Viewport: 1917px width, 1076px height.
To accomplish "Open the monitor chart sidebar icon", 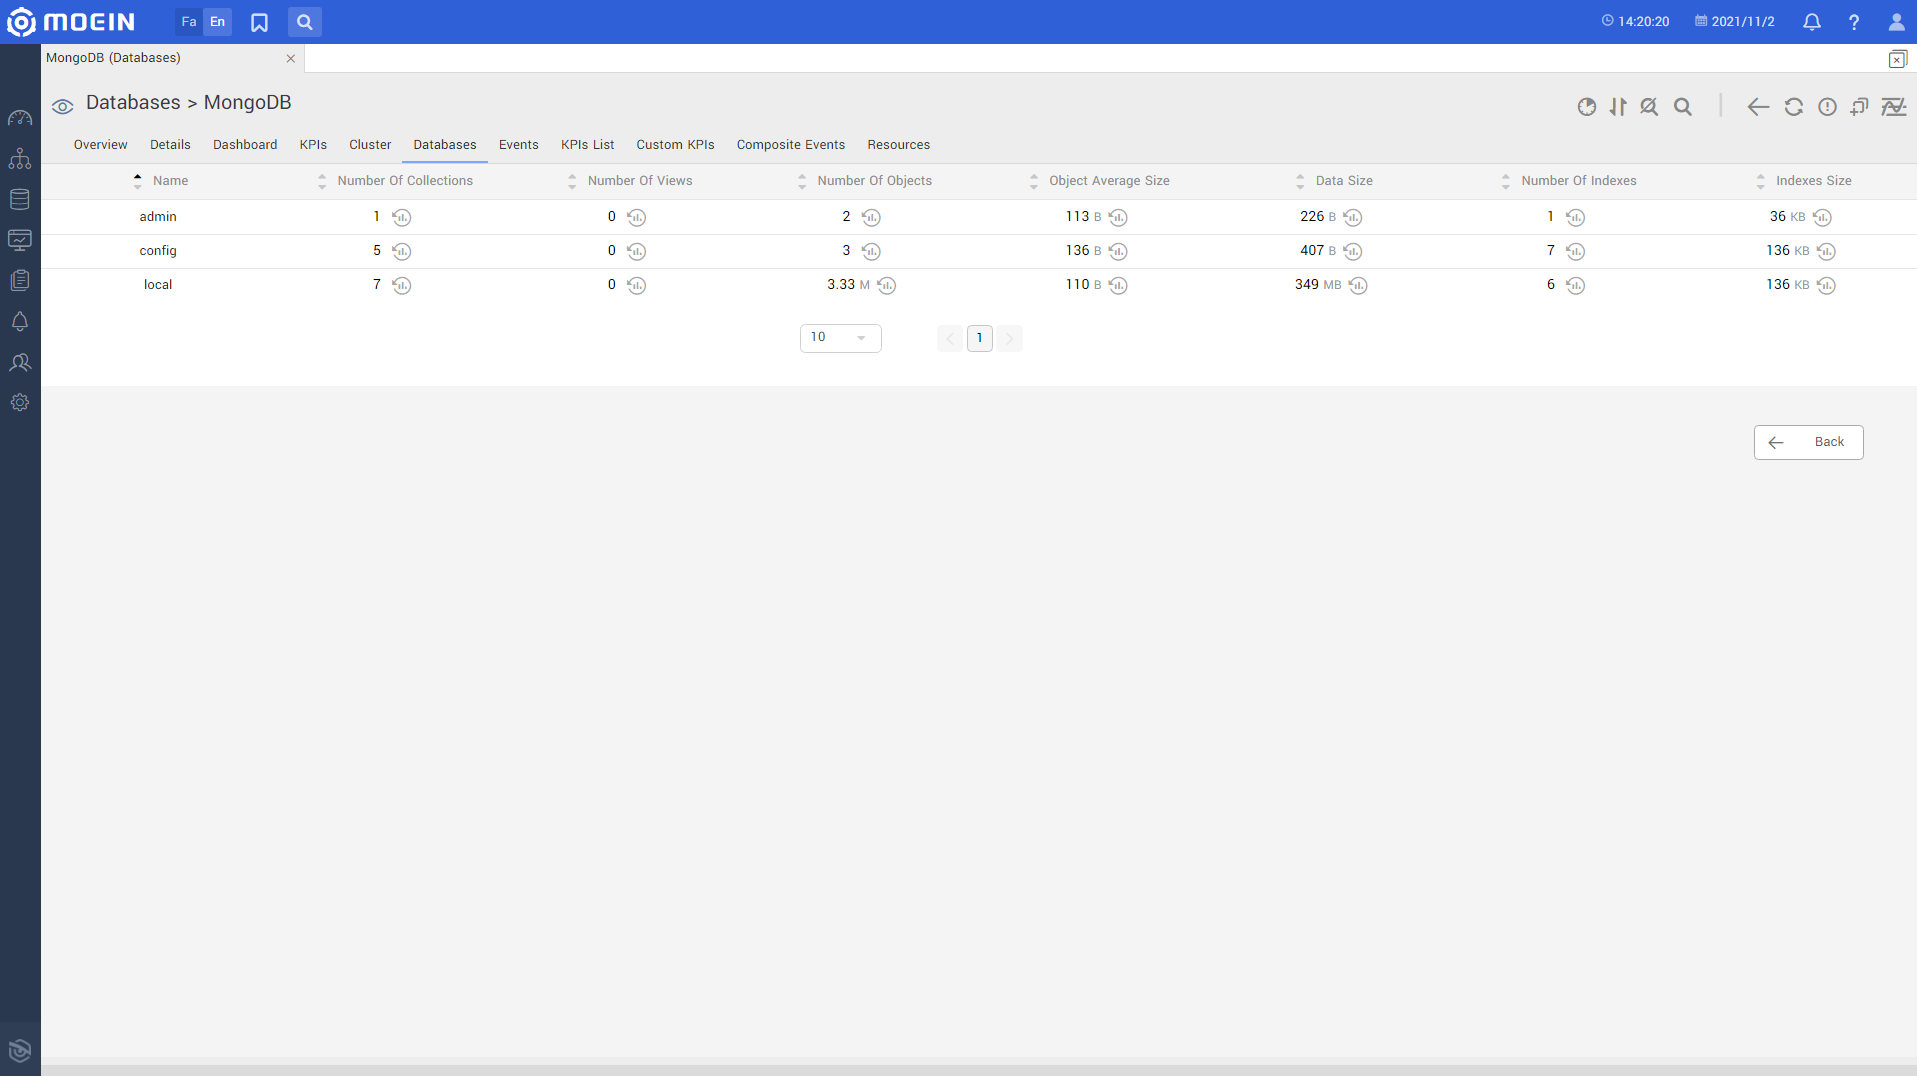I will coord(20,240).
